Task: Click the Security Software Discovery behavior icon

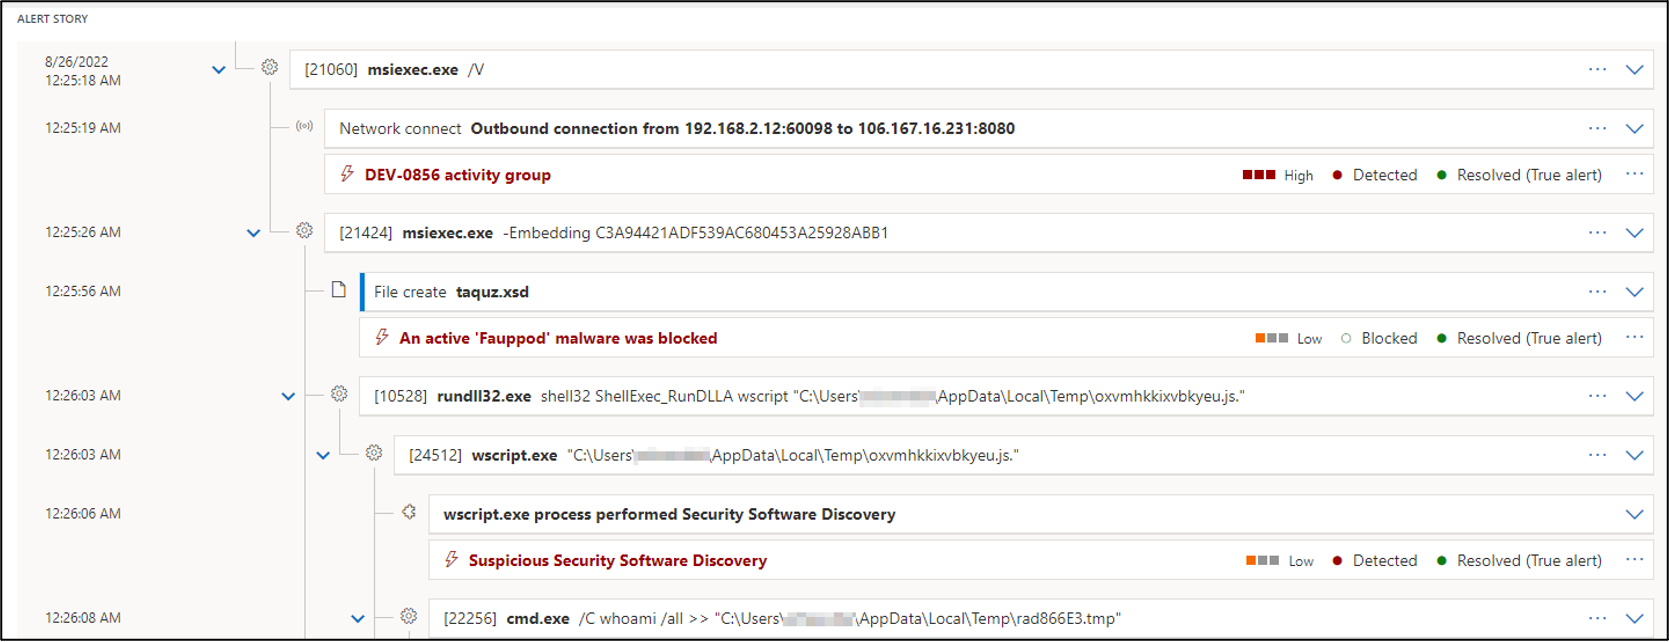Action: coord(409,512)
